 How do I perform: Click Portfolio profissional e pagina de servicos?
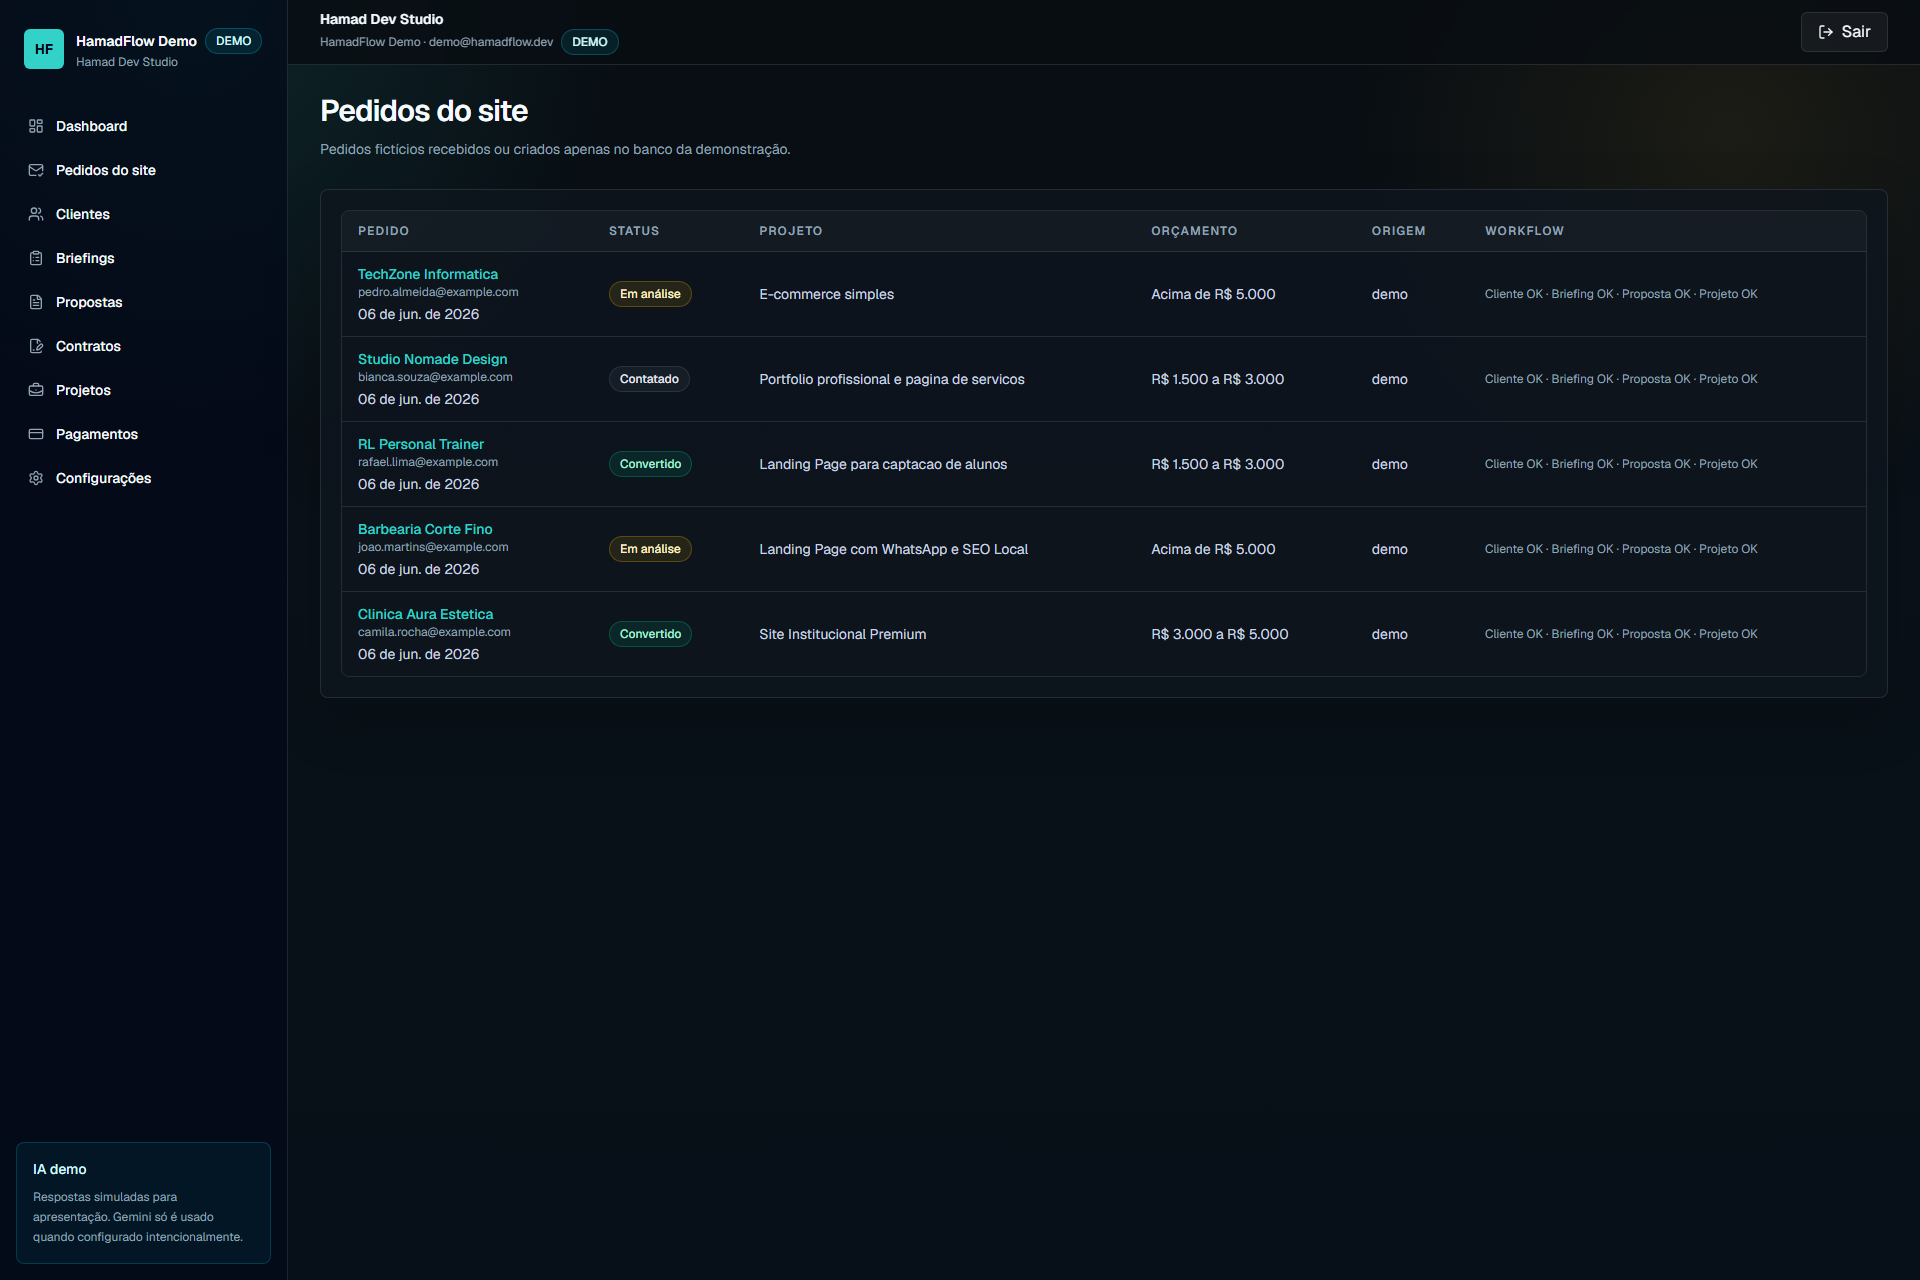click(x=892, y=379)
